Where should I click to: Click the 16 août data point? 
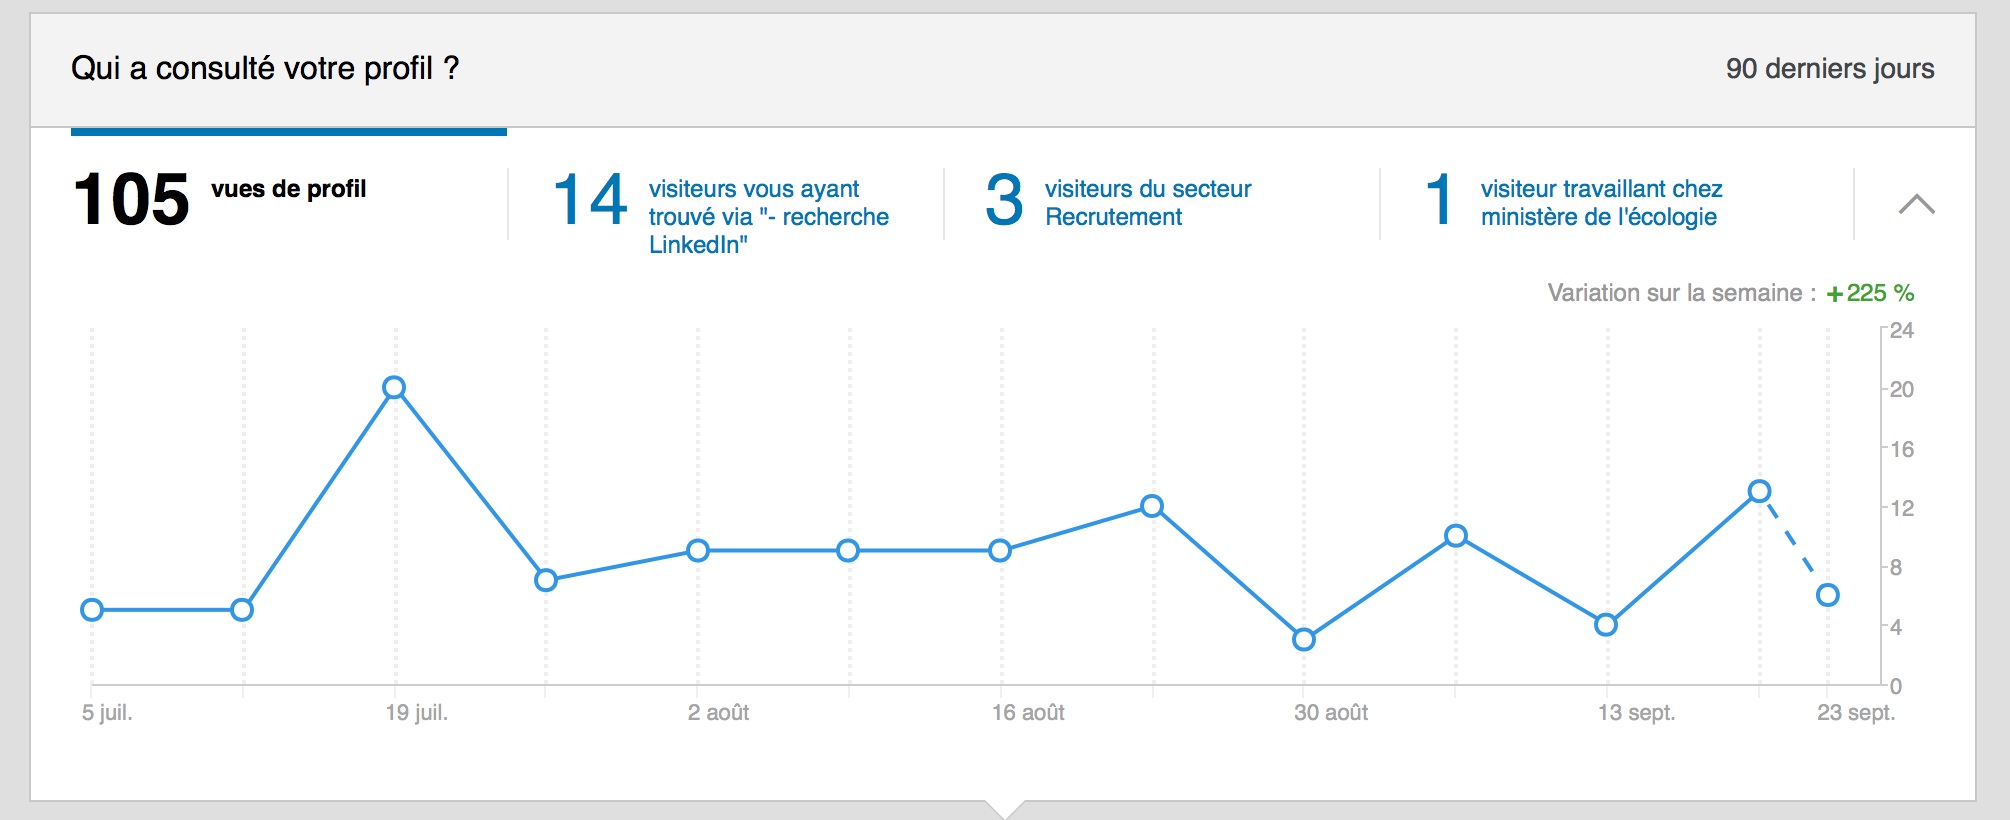1000,550
